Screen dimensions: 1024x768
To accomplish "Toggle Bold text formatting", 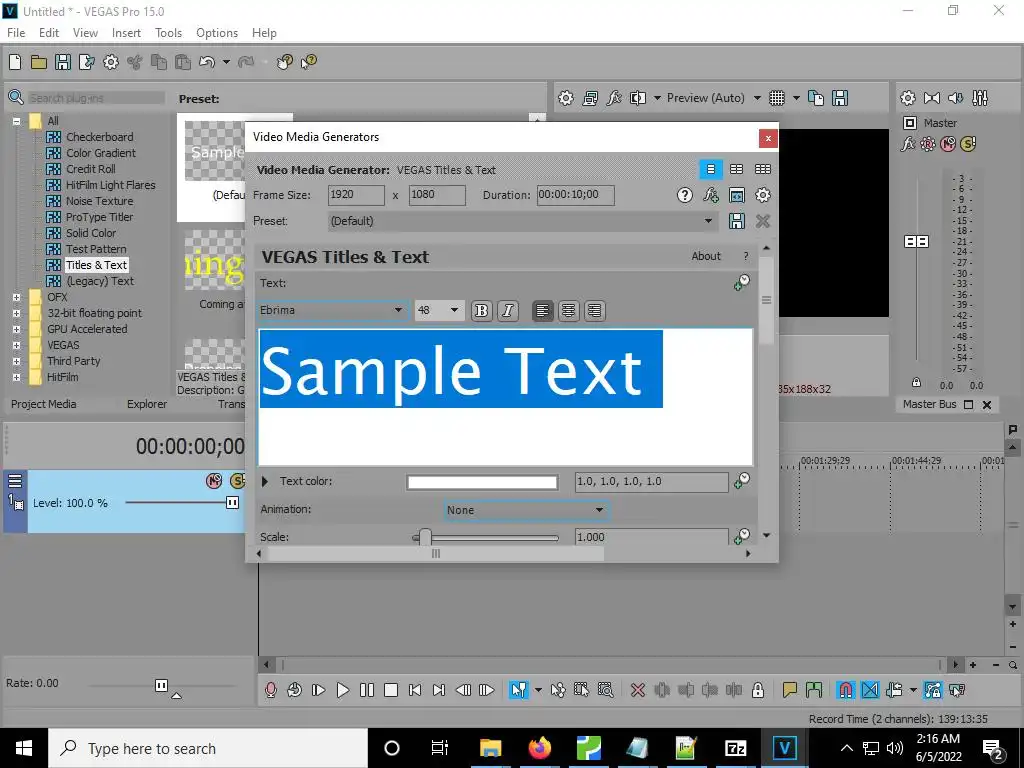I will pos(481,311).
